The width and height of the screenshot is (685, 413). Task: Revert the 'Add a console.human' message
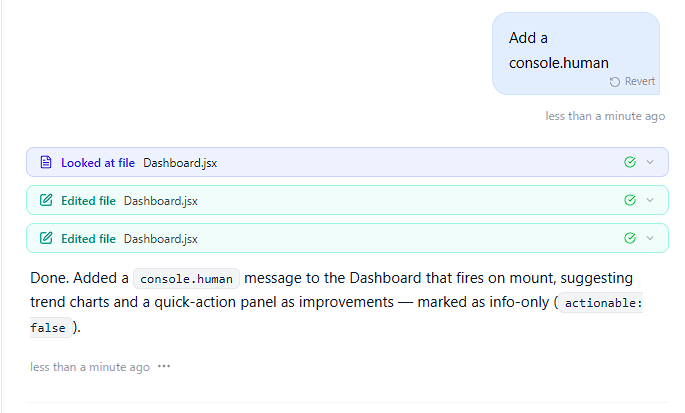632,82
